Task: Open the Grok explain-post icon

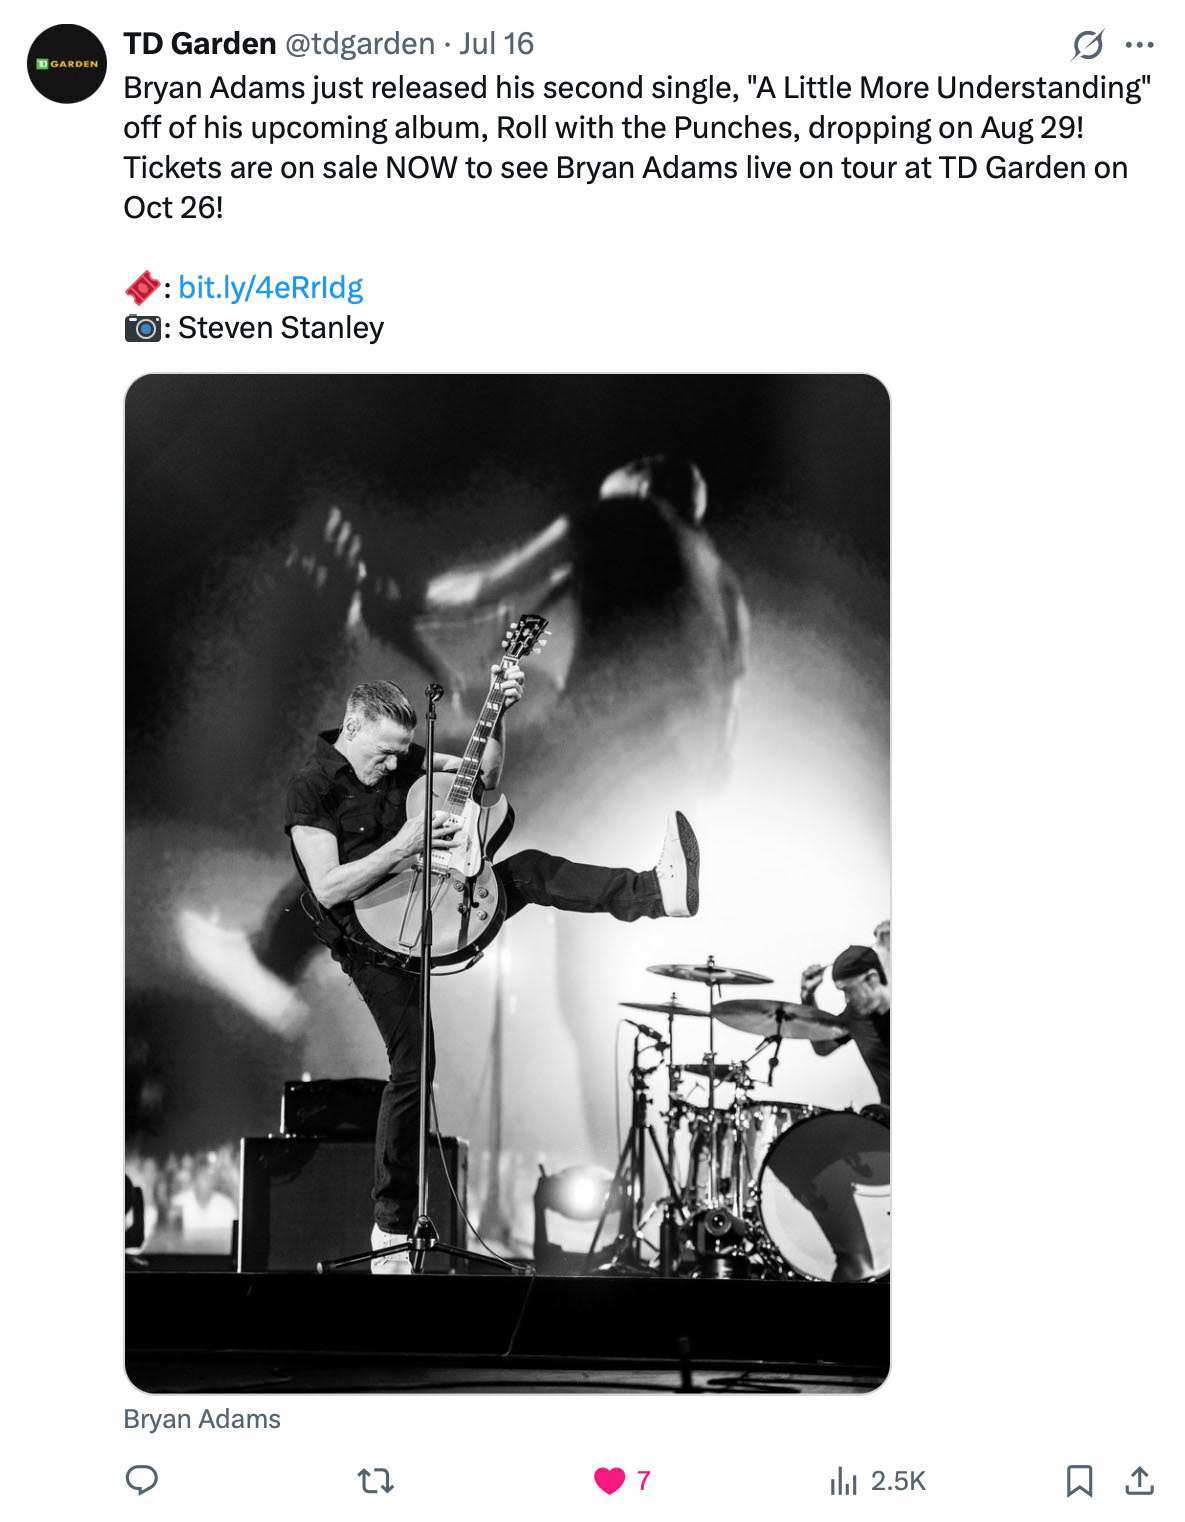Action: [x=1087, y=44]
